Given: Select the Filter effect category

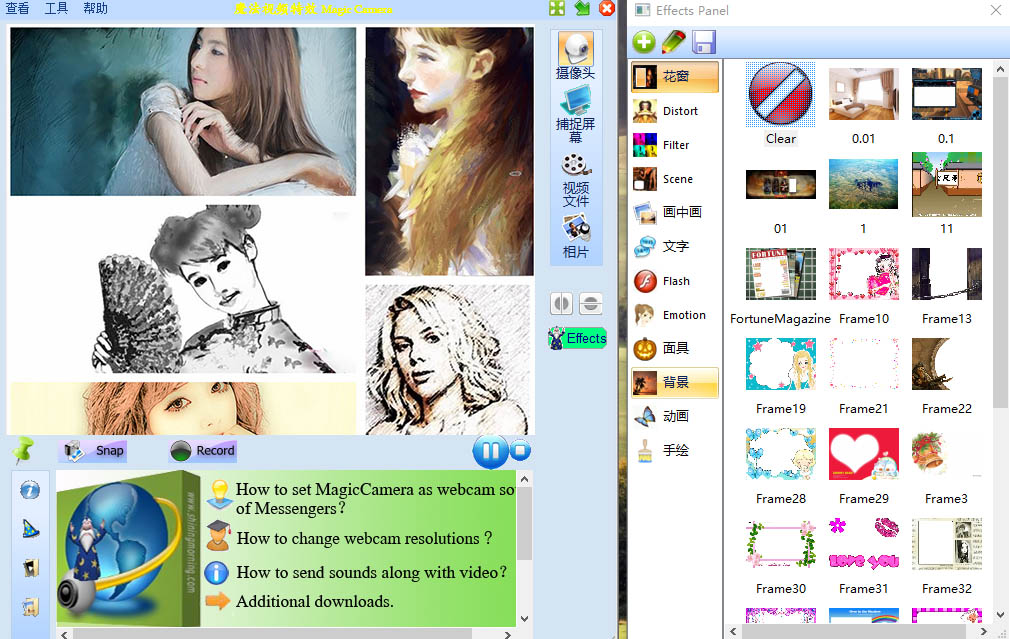Looking at the screenshot, I should click(x=675, y=145).
